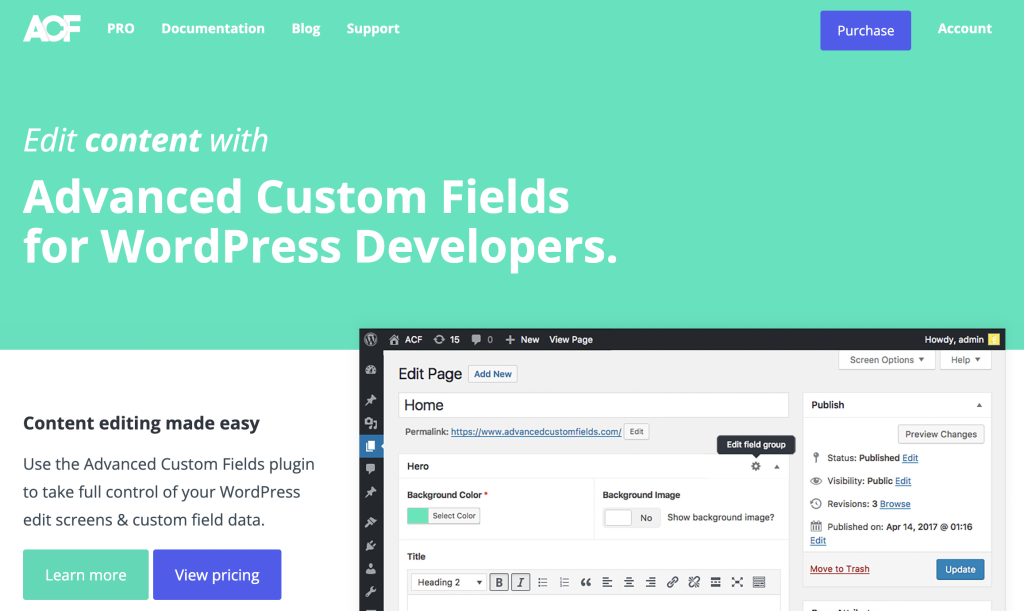Click inside the Title editor text area
This screenshot has height=611, width=1024.
click(x=593, y=603)
